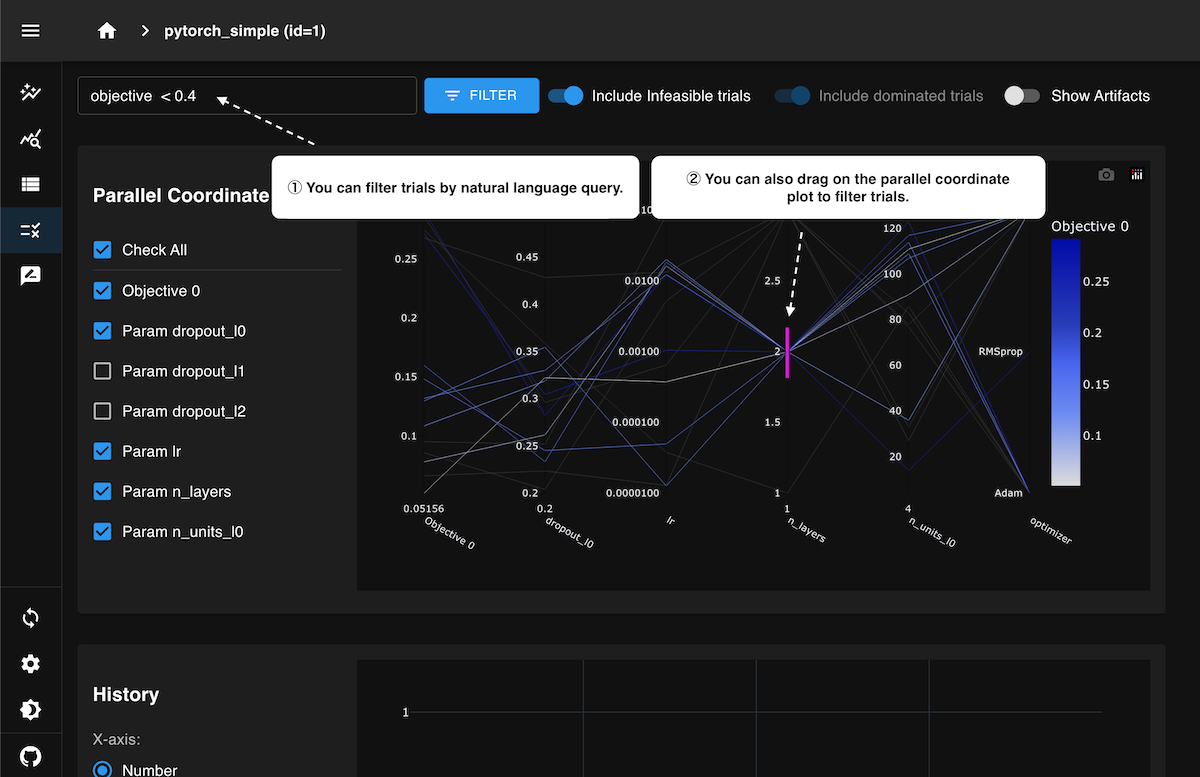Viewport: 1200px width, 777px height.
Task: Uncheck the Check All checkbox
Action: tap(102, 250)
